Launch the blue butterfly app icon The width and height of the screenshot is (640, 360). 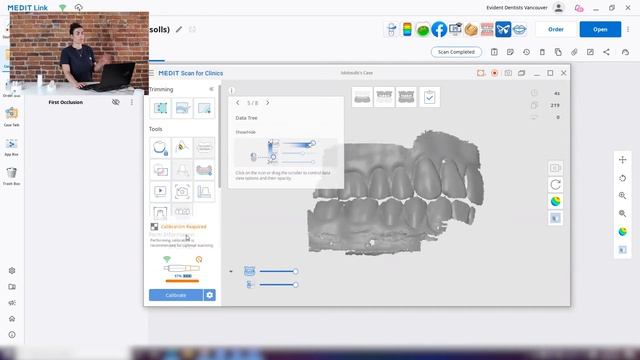(503, 29)
